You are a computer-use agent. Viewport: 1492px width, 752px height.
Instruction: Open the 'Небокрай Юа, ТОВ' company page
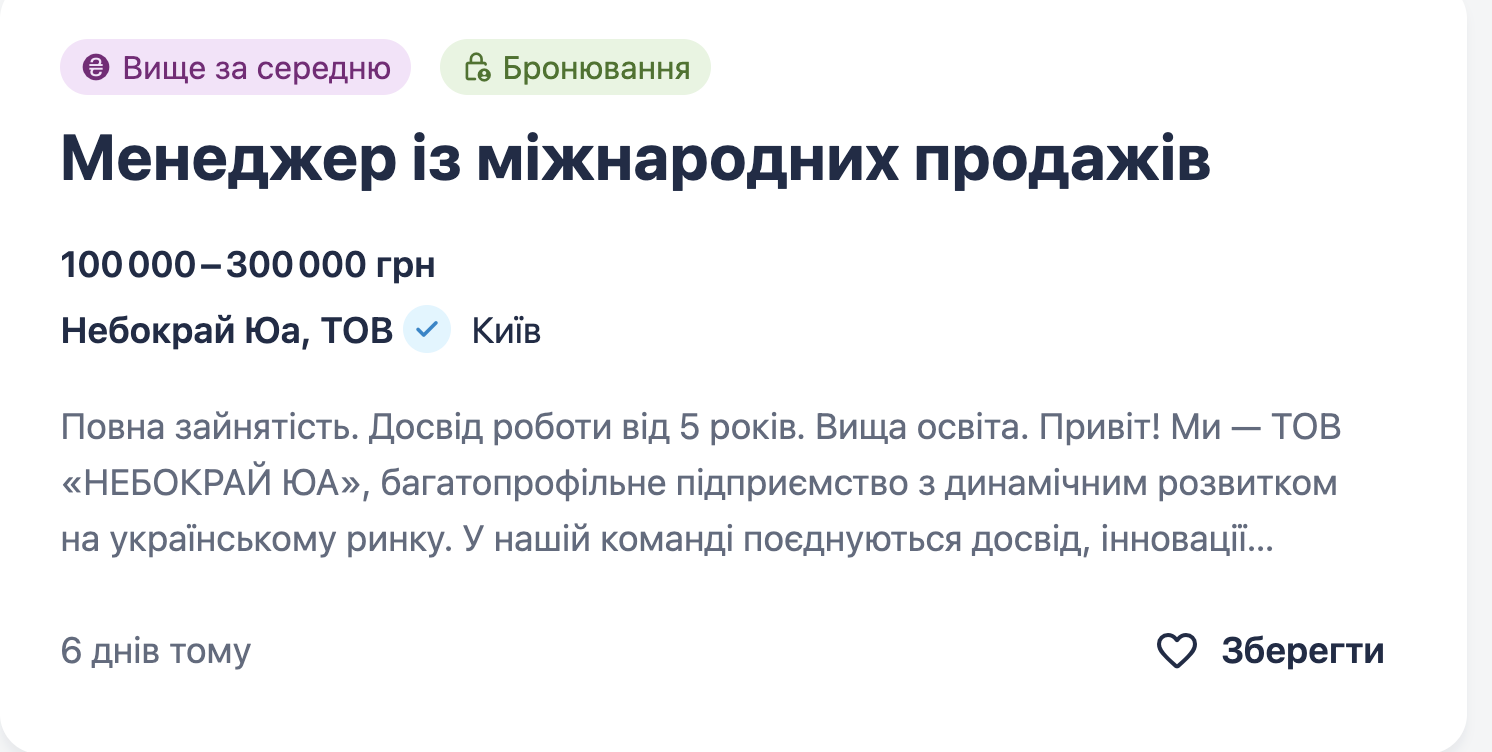pos(227,330)
